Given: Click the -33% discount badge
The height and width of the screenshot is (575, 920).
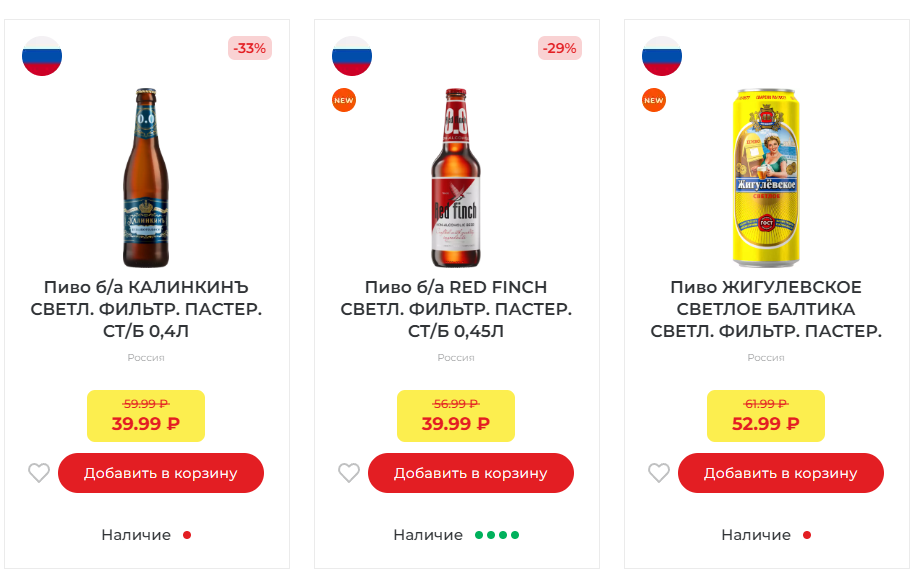Looking at the screenshot, I should 249,48.
